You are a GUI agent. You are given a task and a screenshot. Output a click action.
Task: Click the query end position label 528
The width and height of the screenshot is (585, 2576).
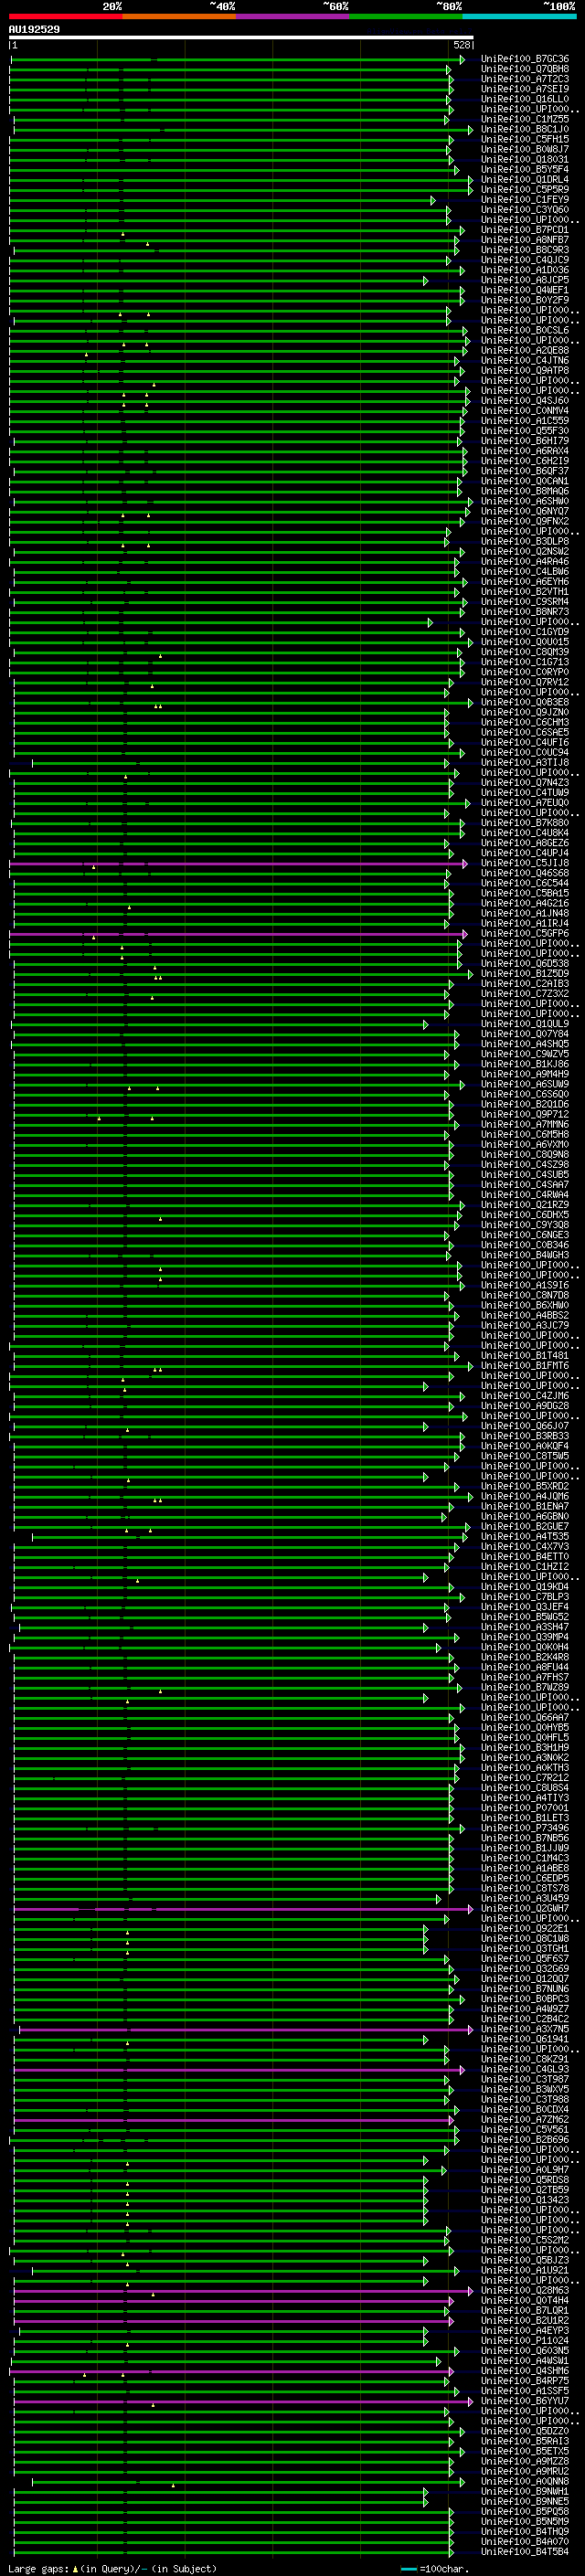[x=461, y=45]
